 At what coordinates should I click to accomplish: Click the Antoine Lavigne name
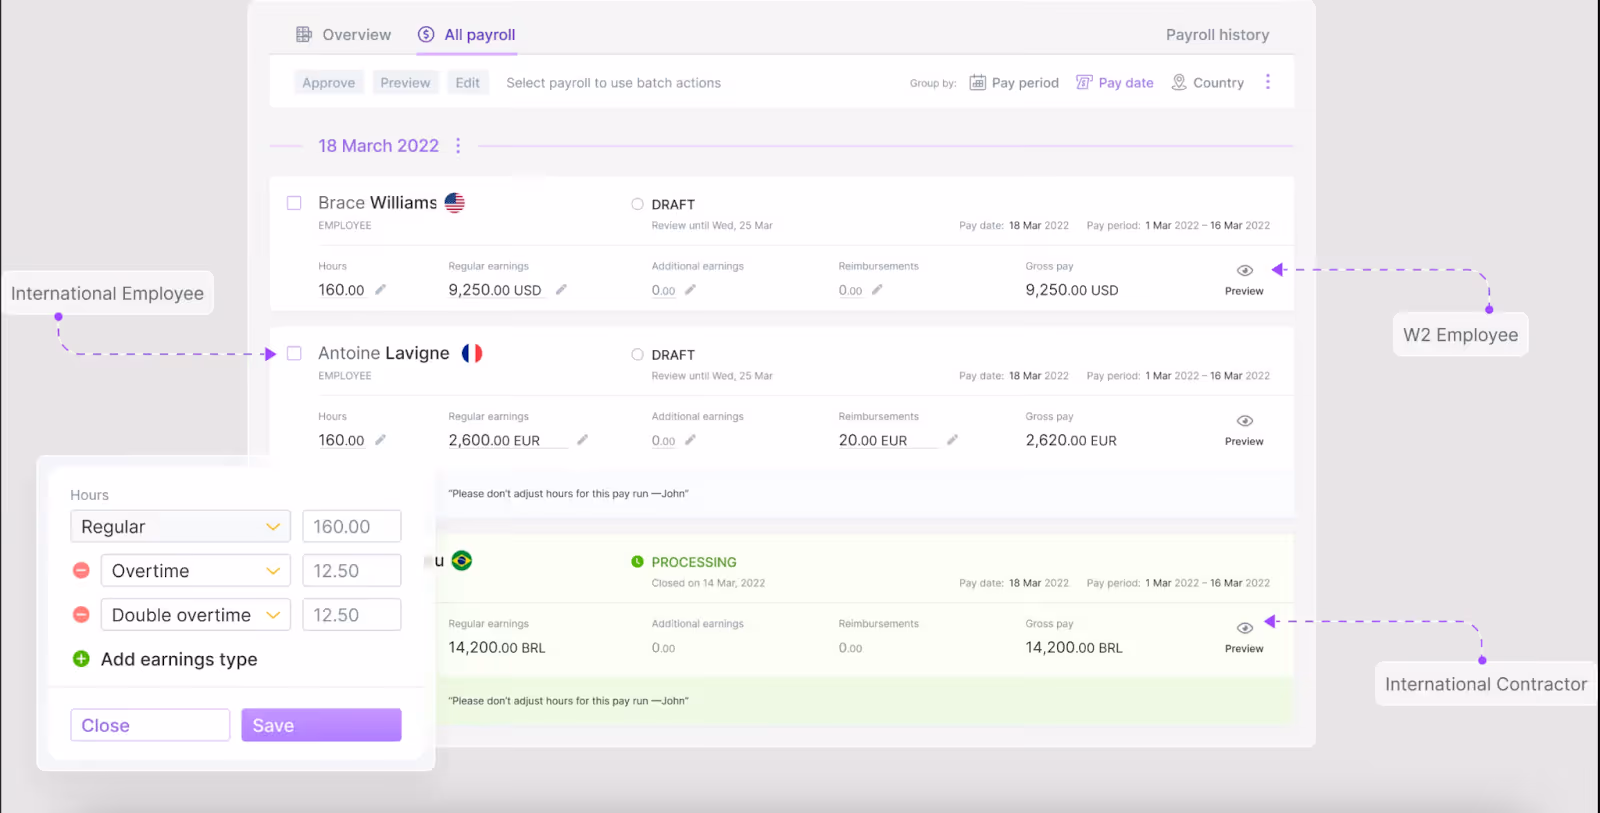click(x=384, y=353)
